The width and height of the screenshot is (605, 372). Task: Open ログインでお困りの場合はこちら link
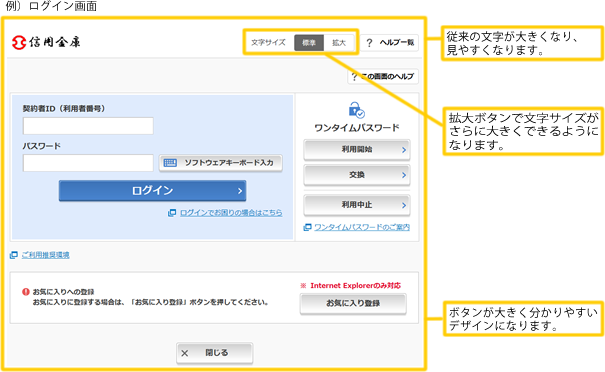click(231, 213)
